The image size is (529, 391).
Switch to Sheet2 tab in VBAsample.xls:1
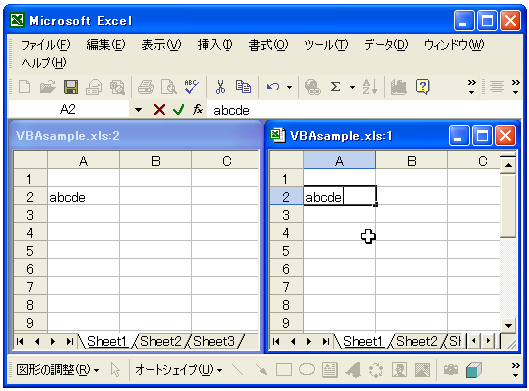tap(417, 341)
